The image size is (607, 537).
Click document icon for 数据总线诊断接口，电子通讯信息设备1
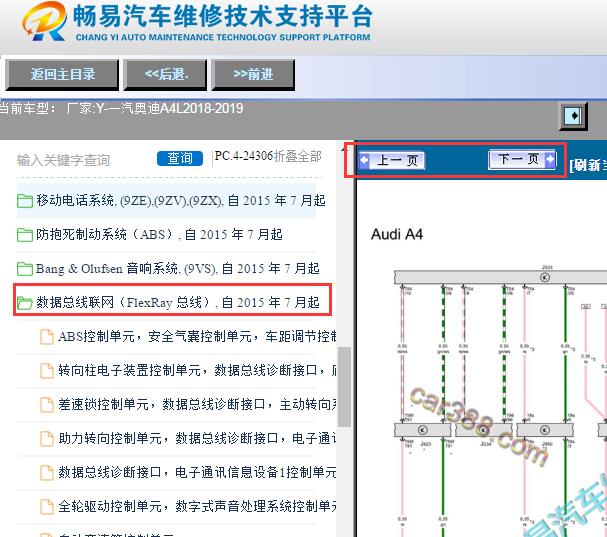point(47,473)
